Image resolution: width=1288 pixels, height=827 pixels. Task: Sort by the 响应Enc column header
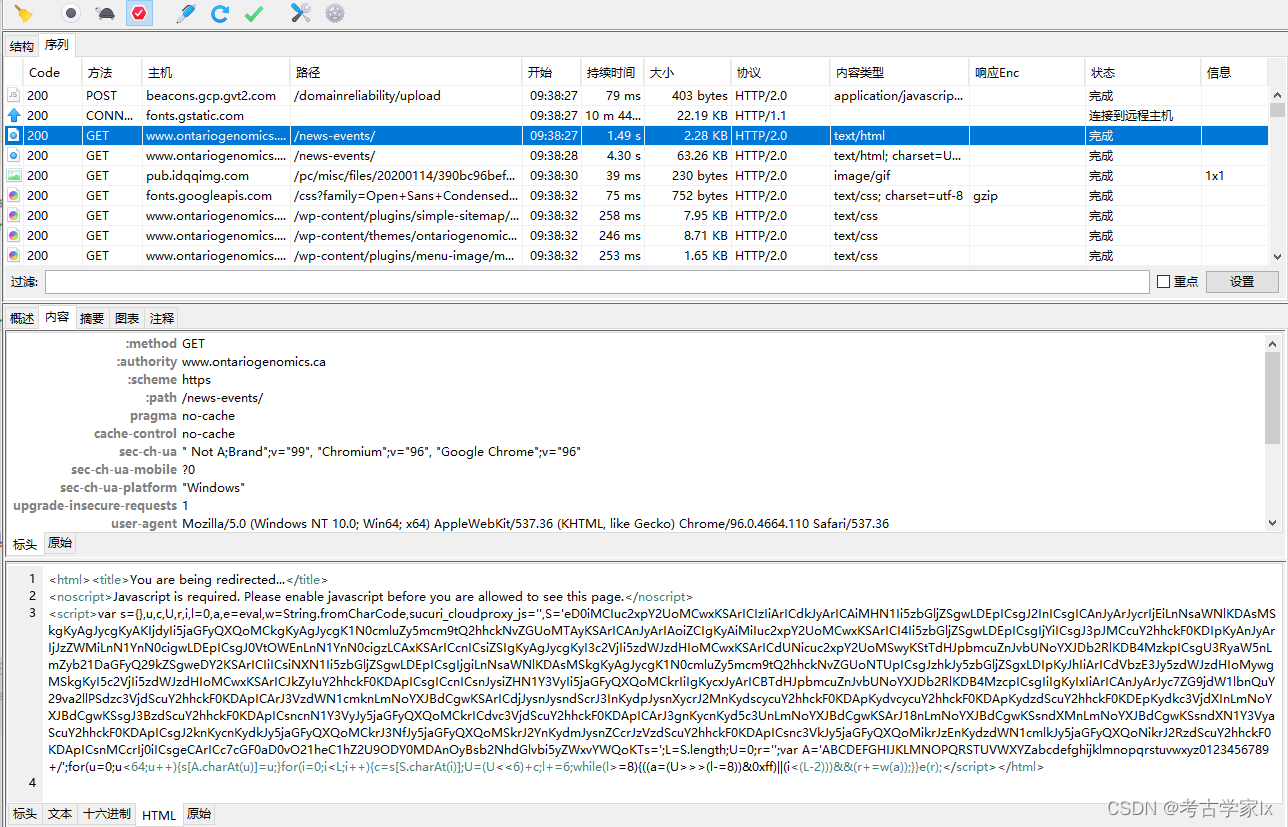pos(1027,72)
